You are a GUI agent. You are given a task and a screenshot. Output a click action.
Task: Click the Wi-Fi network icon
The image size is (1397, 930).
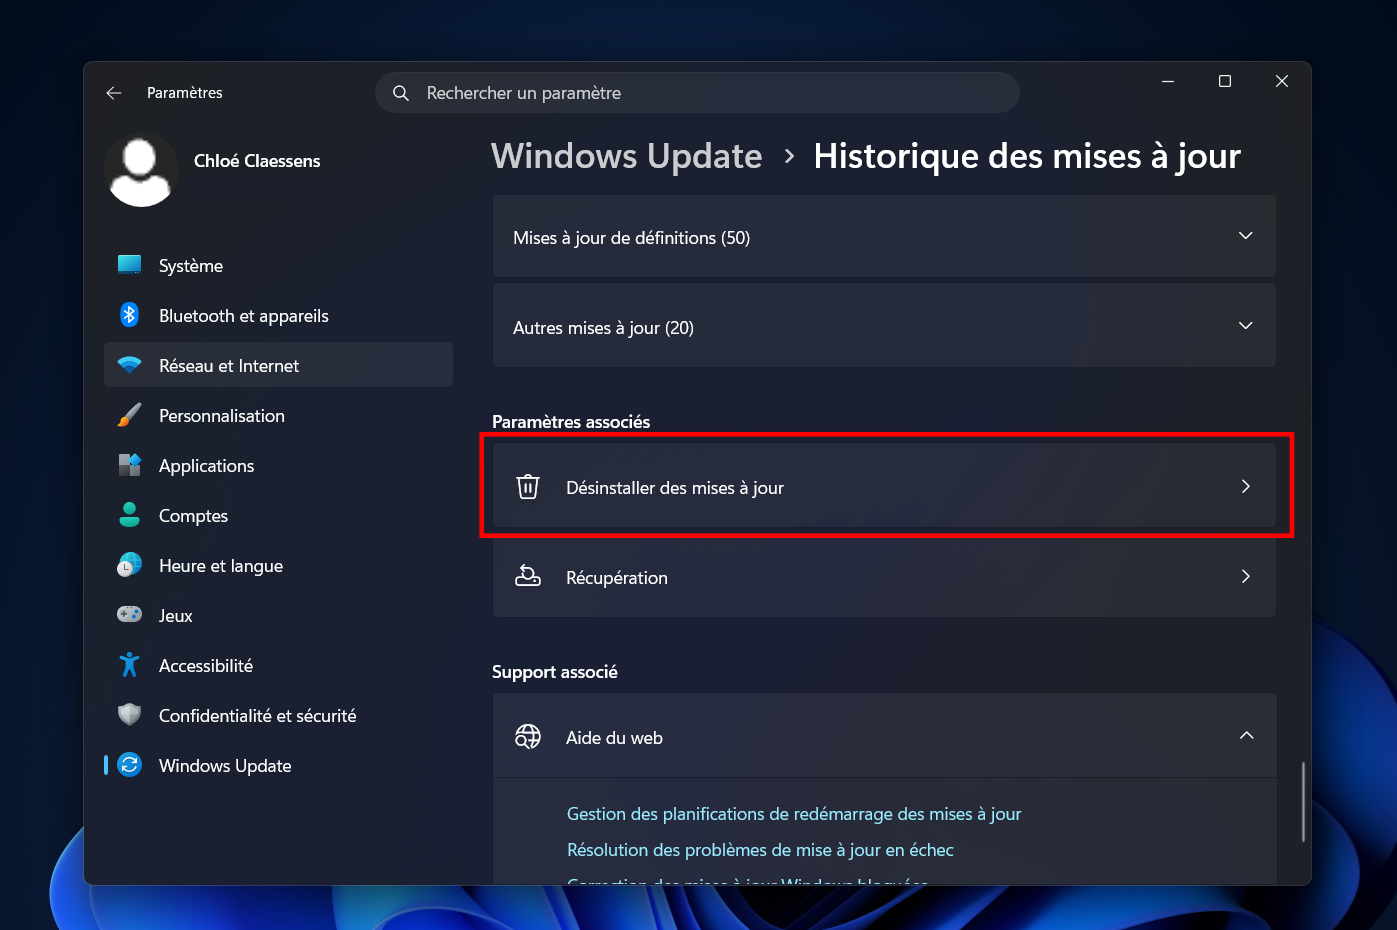[130, 365]
